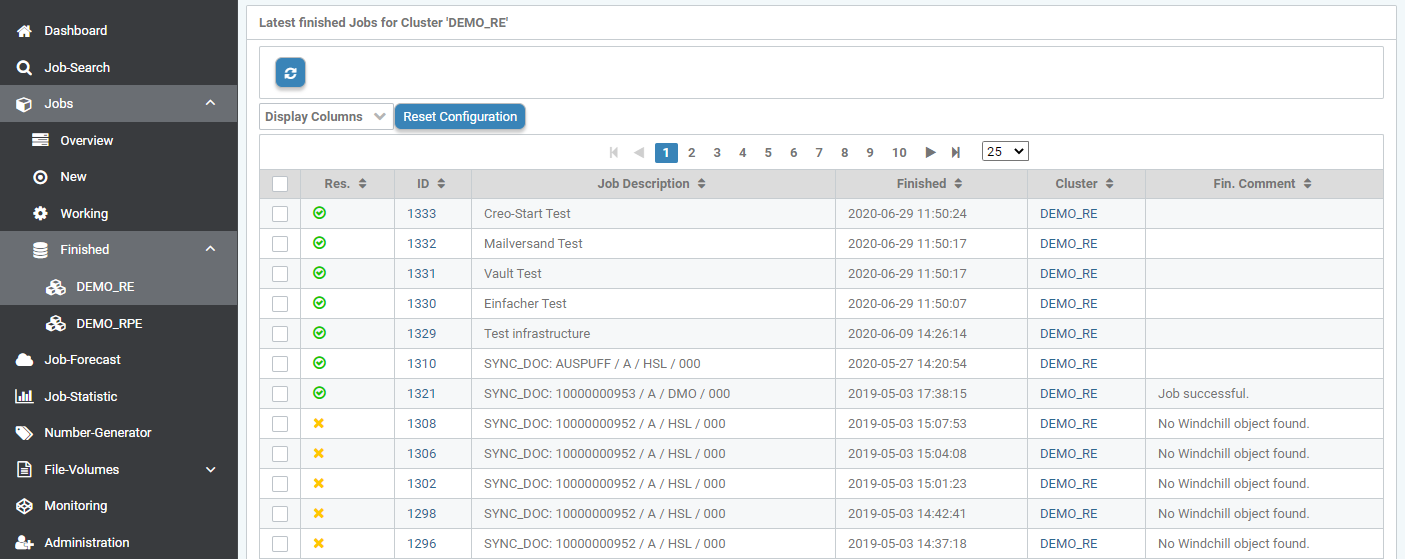Check the row for job 1308

pyautogui.click(x=280, y=424)
